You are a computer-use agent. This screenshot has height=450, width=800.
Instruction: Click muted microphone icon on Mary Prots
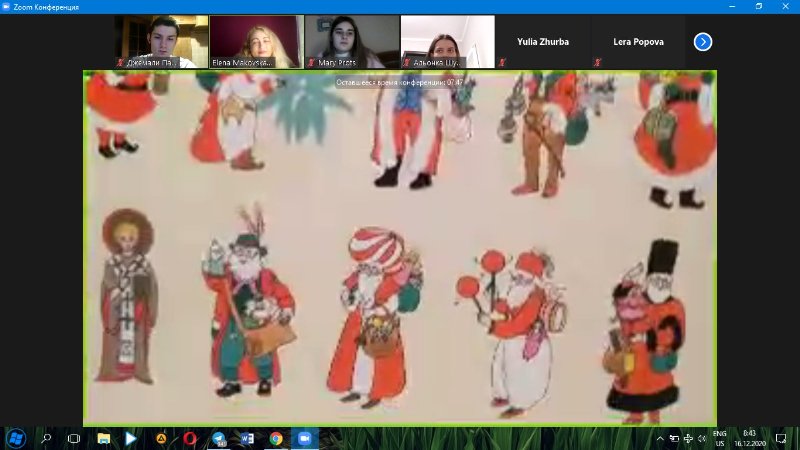(311, 63)
